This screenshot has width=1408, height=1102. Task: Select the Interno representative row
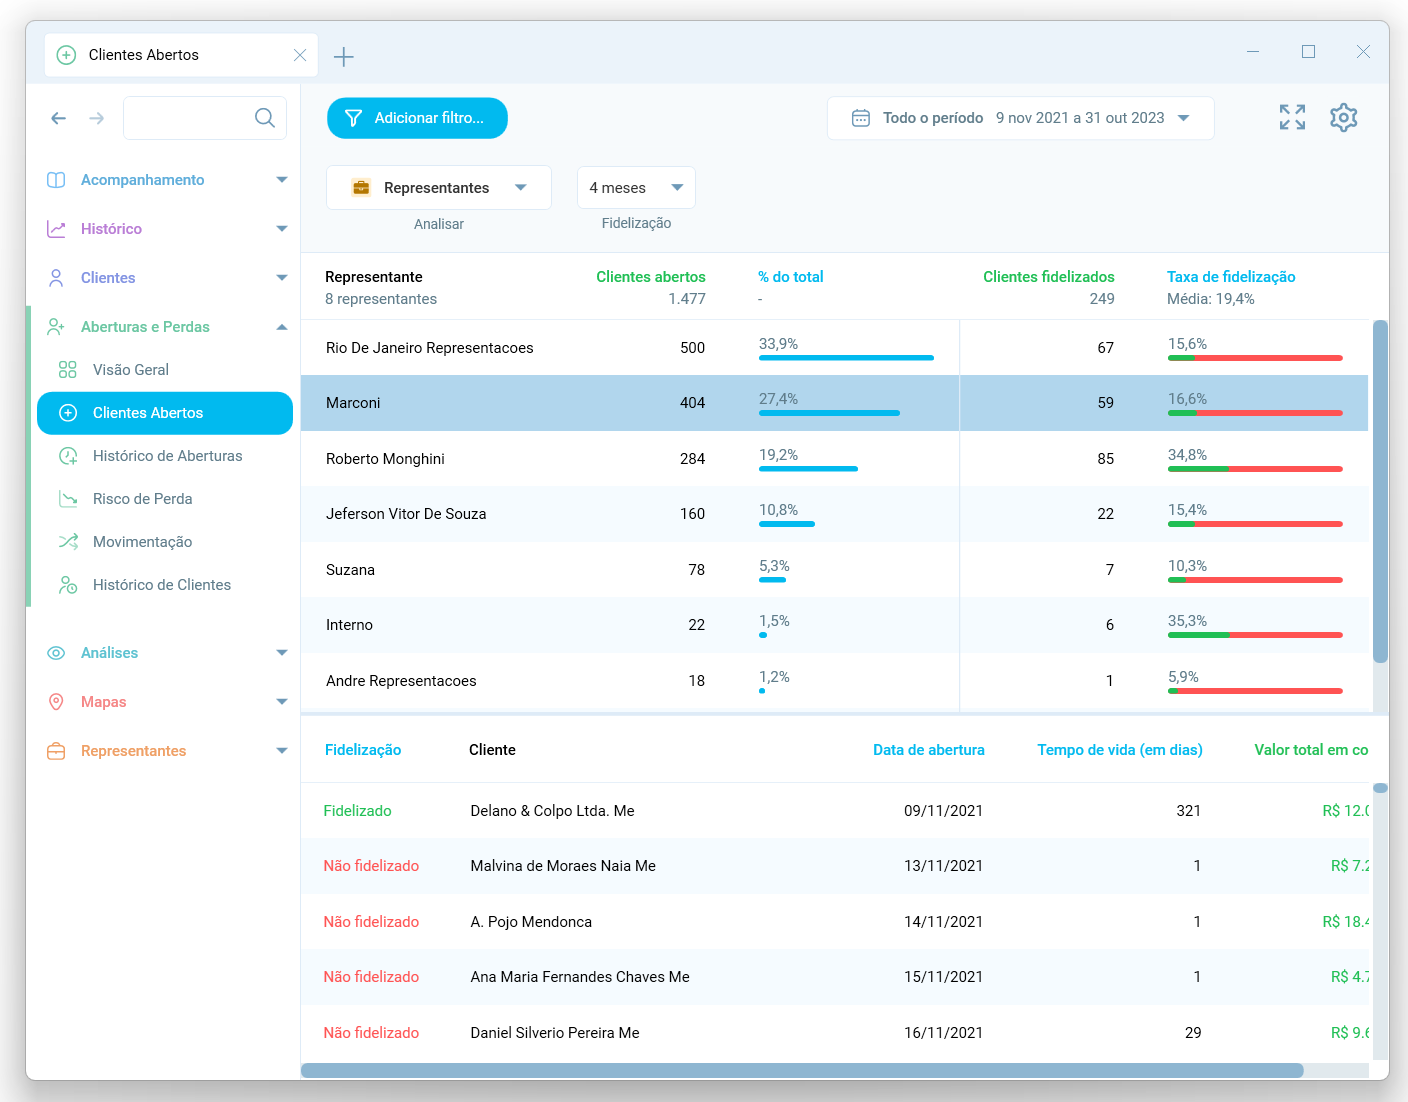pyautogui.click(x=834, y=625)
